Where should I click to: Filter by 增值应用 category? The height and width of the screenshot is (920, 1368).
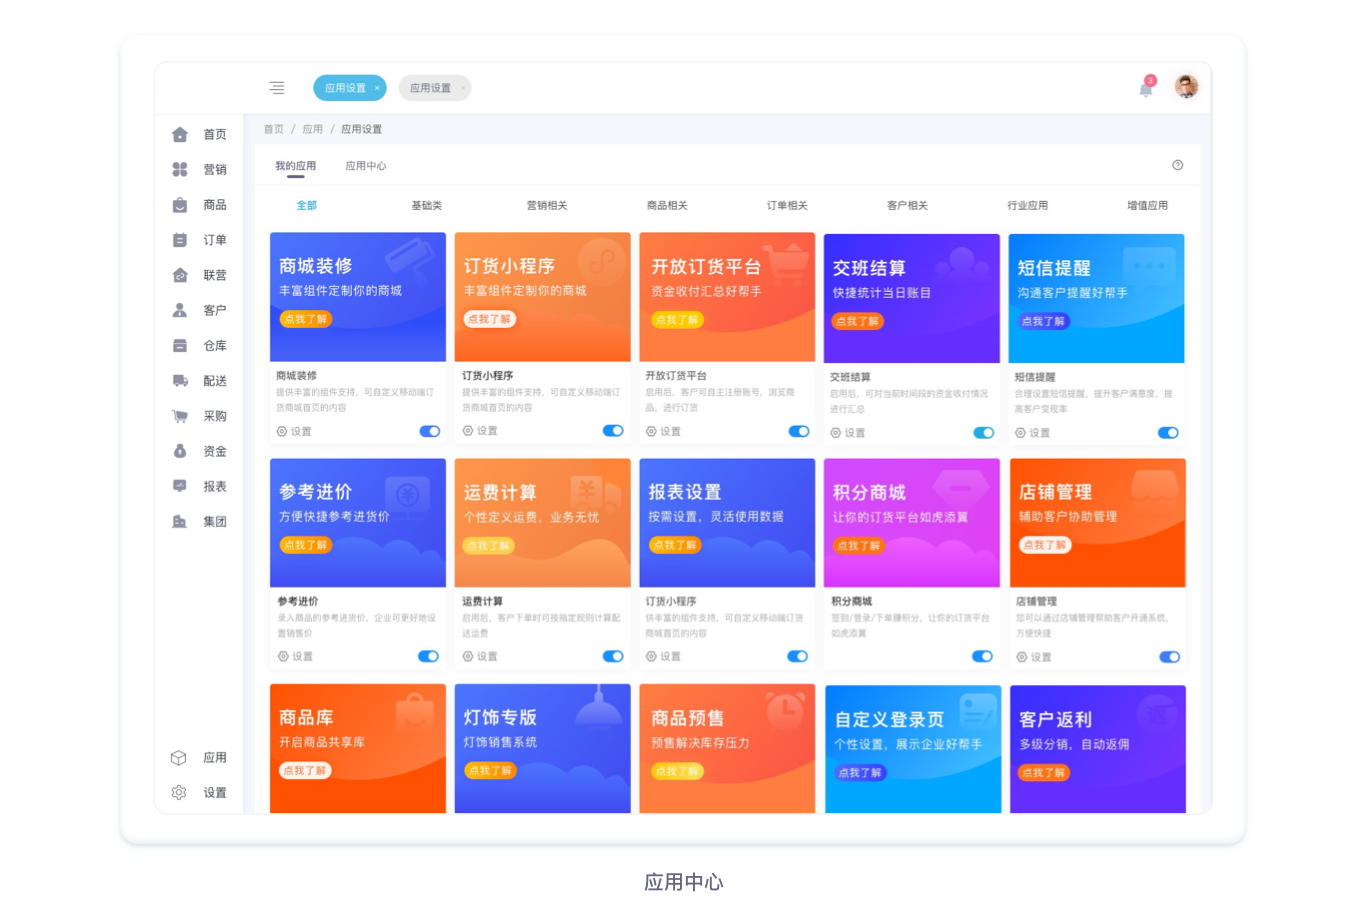coord(1147,205)
